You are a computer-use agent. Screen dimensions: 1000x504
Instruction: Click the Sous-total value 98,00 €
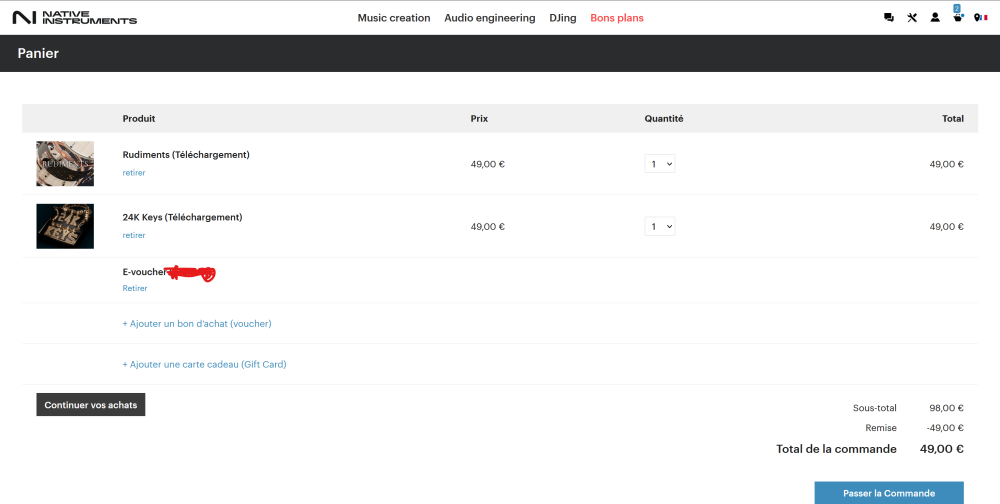[x=946, y=408]
